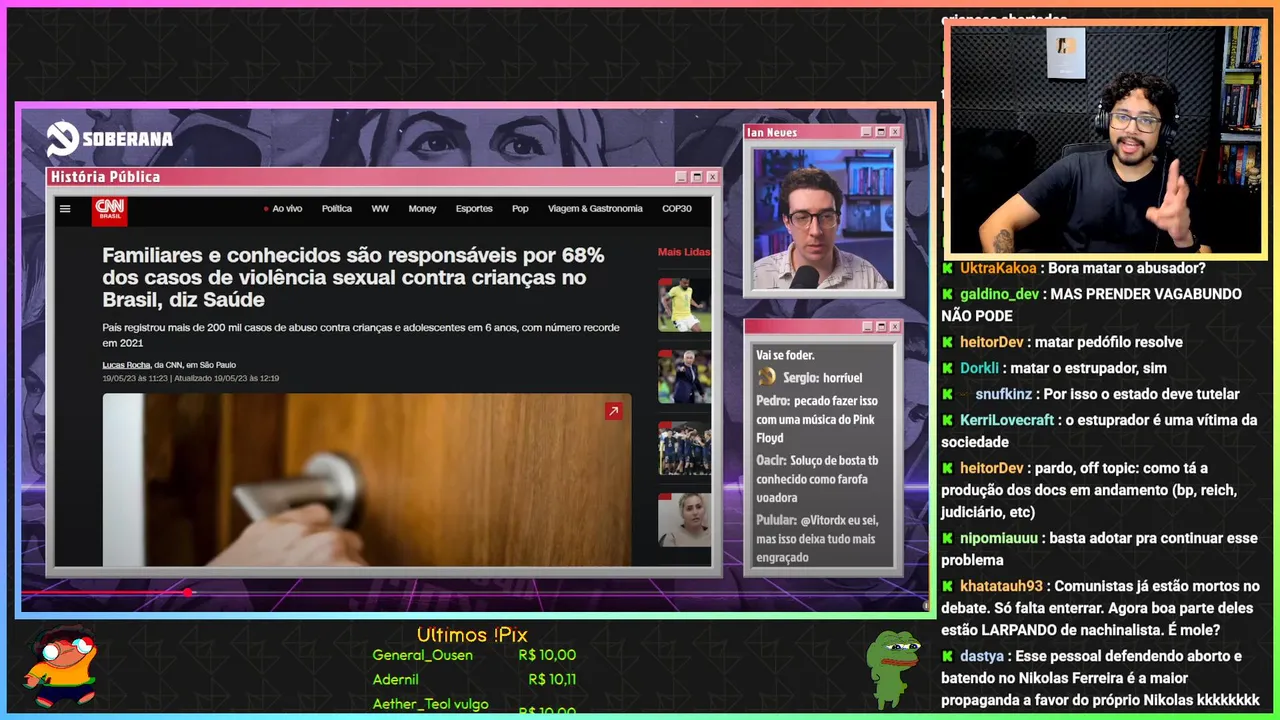Image resolution: width=1280 pixels, height=720 pixels.
Task: Open author link Lucas Rocha
Action: point(126,365)
